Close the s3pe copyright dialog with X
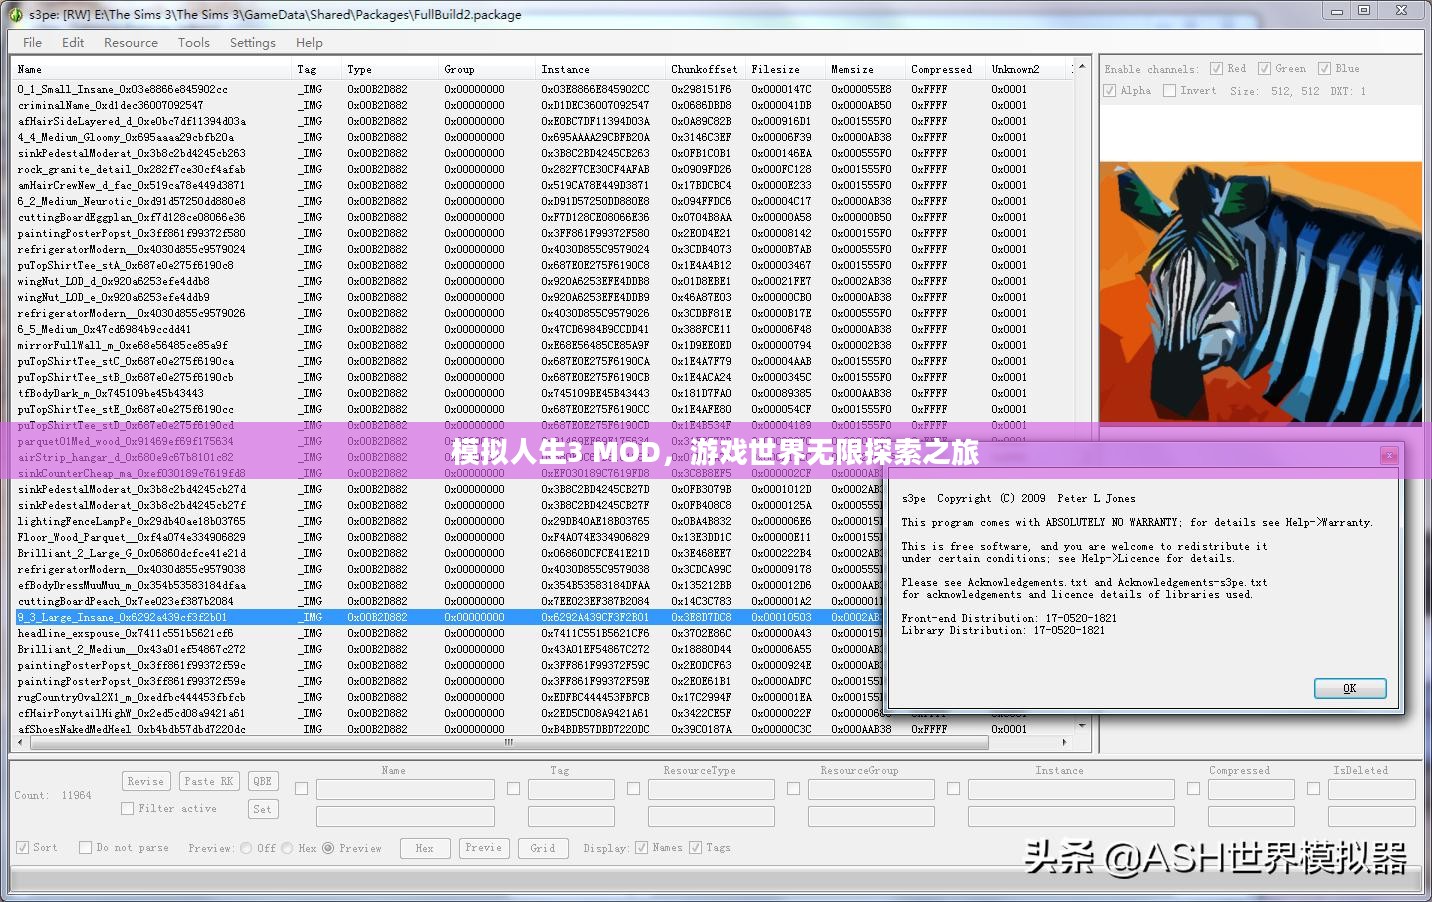This screenshot has width=1432, height=902. click(1389, 456)
